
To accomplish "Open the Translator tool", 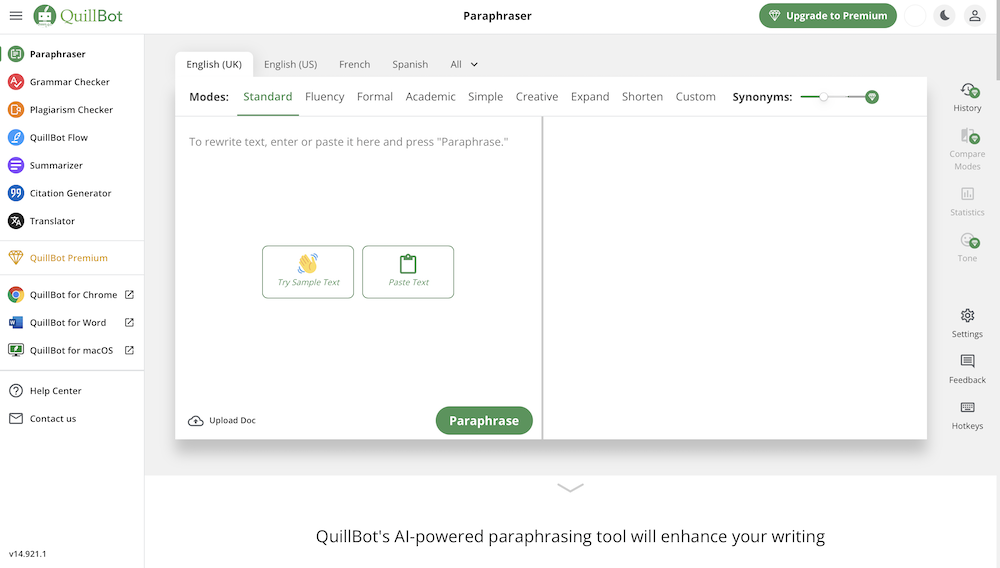I will point(52,221).
